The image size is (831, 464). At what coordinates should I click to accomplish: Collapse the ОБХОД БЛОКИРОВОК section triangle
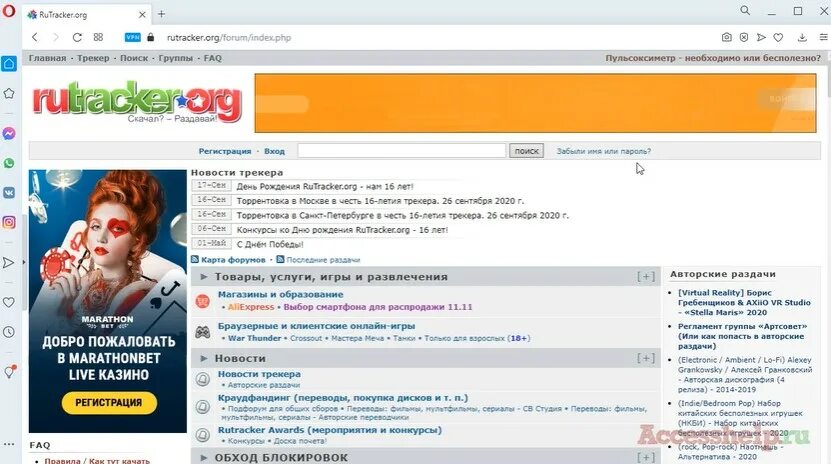[204, 457]
